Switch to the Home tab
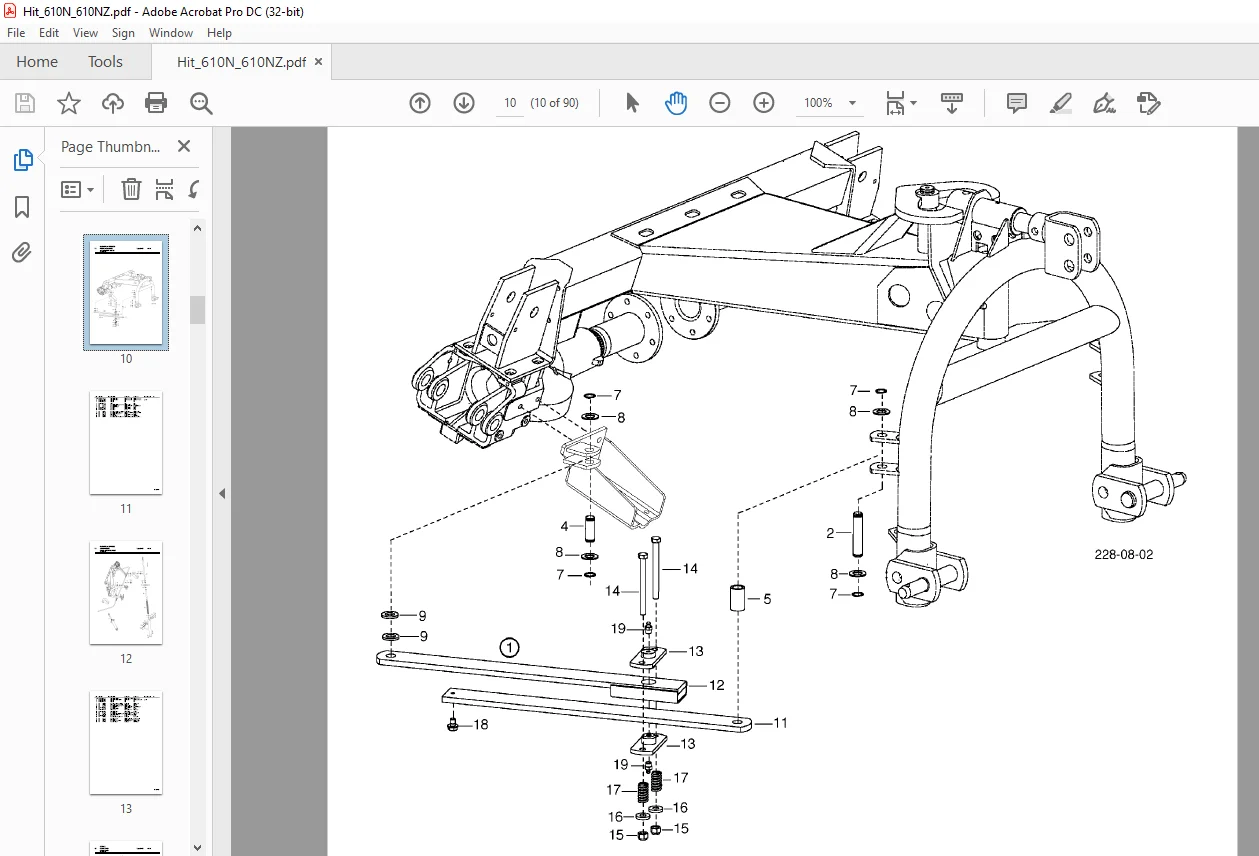Image resolution: width=1259 pixels, height=856 pixels. click(x=37, y=62)
